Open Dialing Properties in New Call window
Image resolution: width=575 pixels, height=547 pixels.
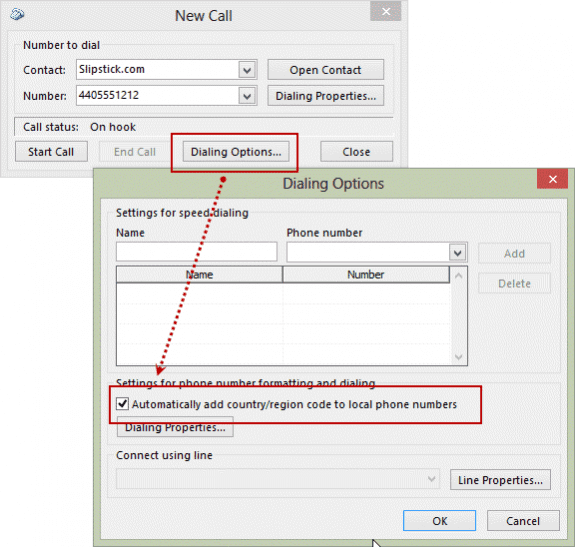coord(326,96)
